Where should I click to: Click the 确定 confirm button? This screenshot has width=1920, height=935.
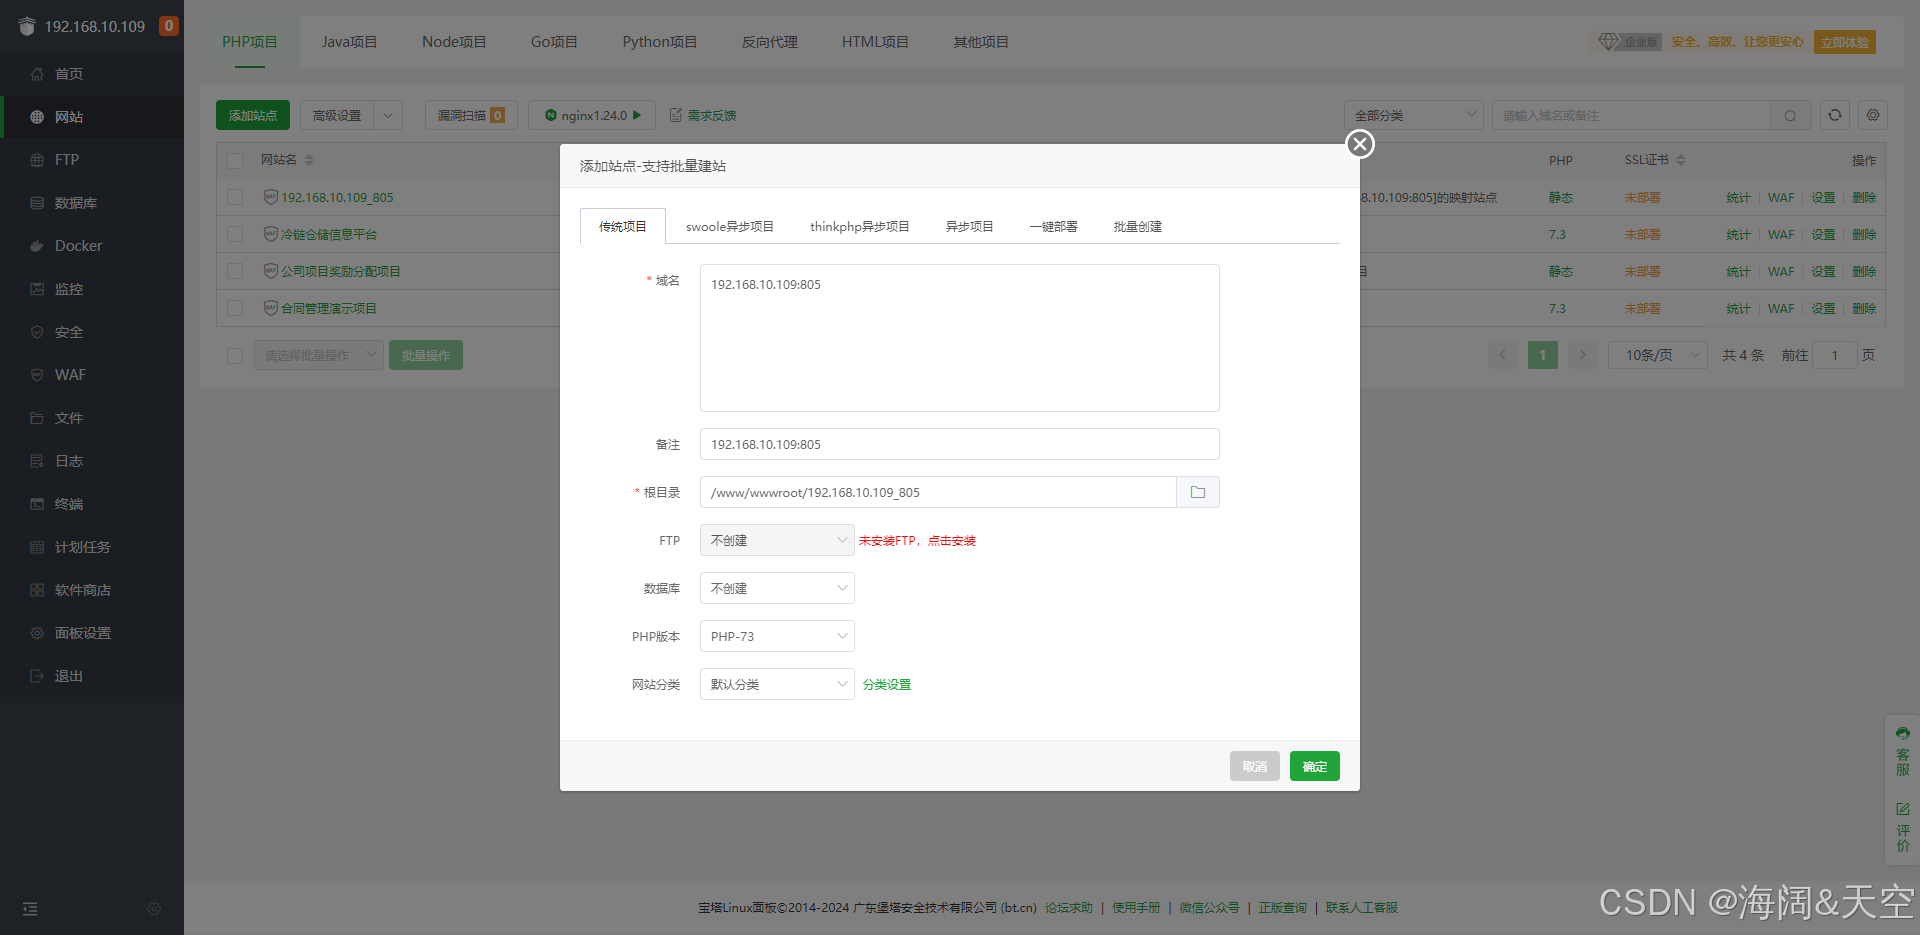click(1314, 766)
